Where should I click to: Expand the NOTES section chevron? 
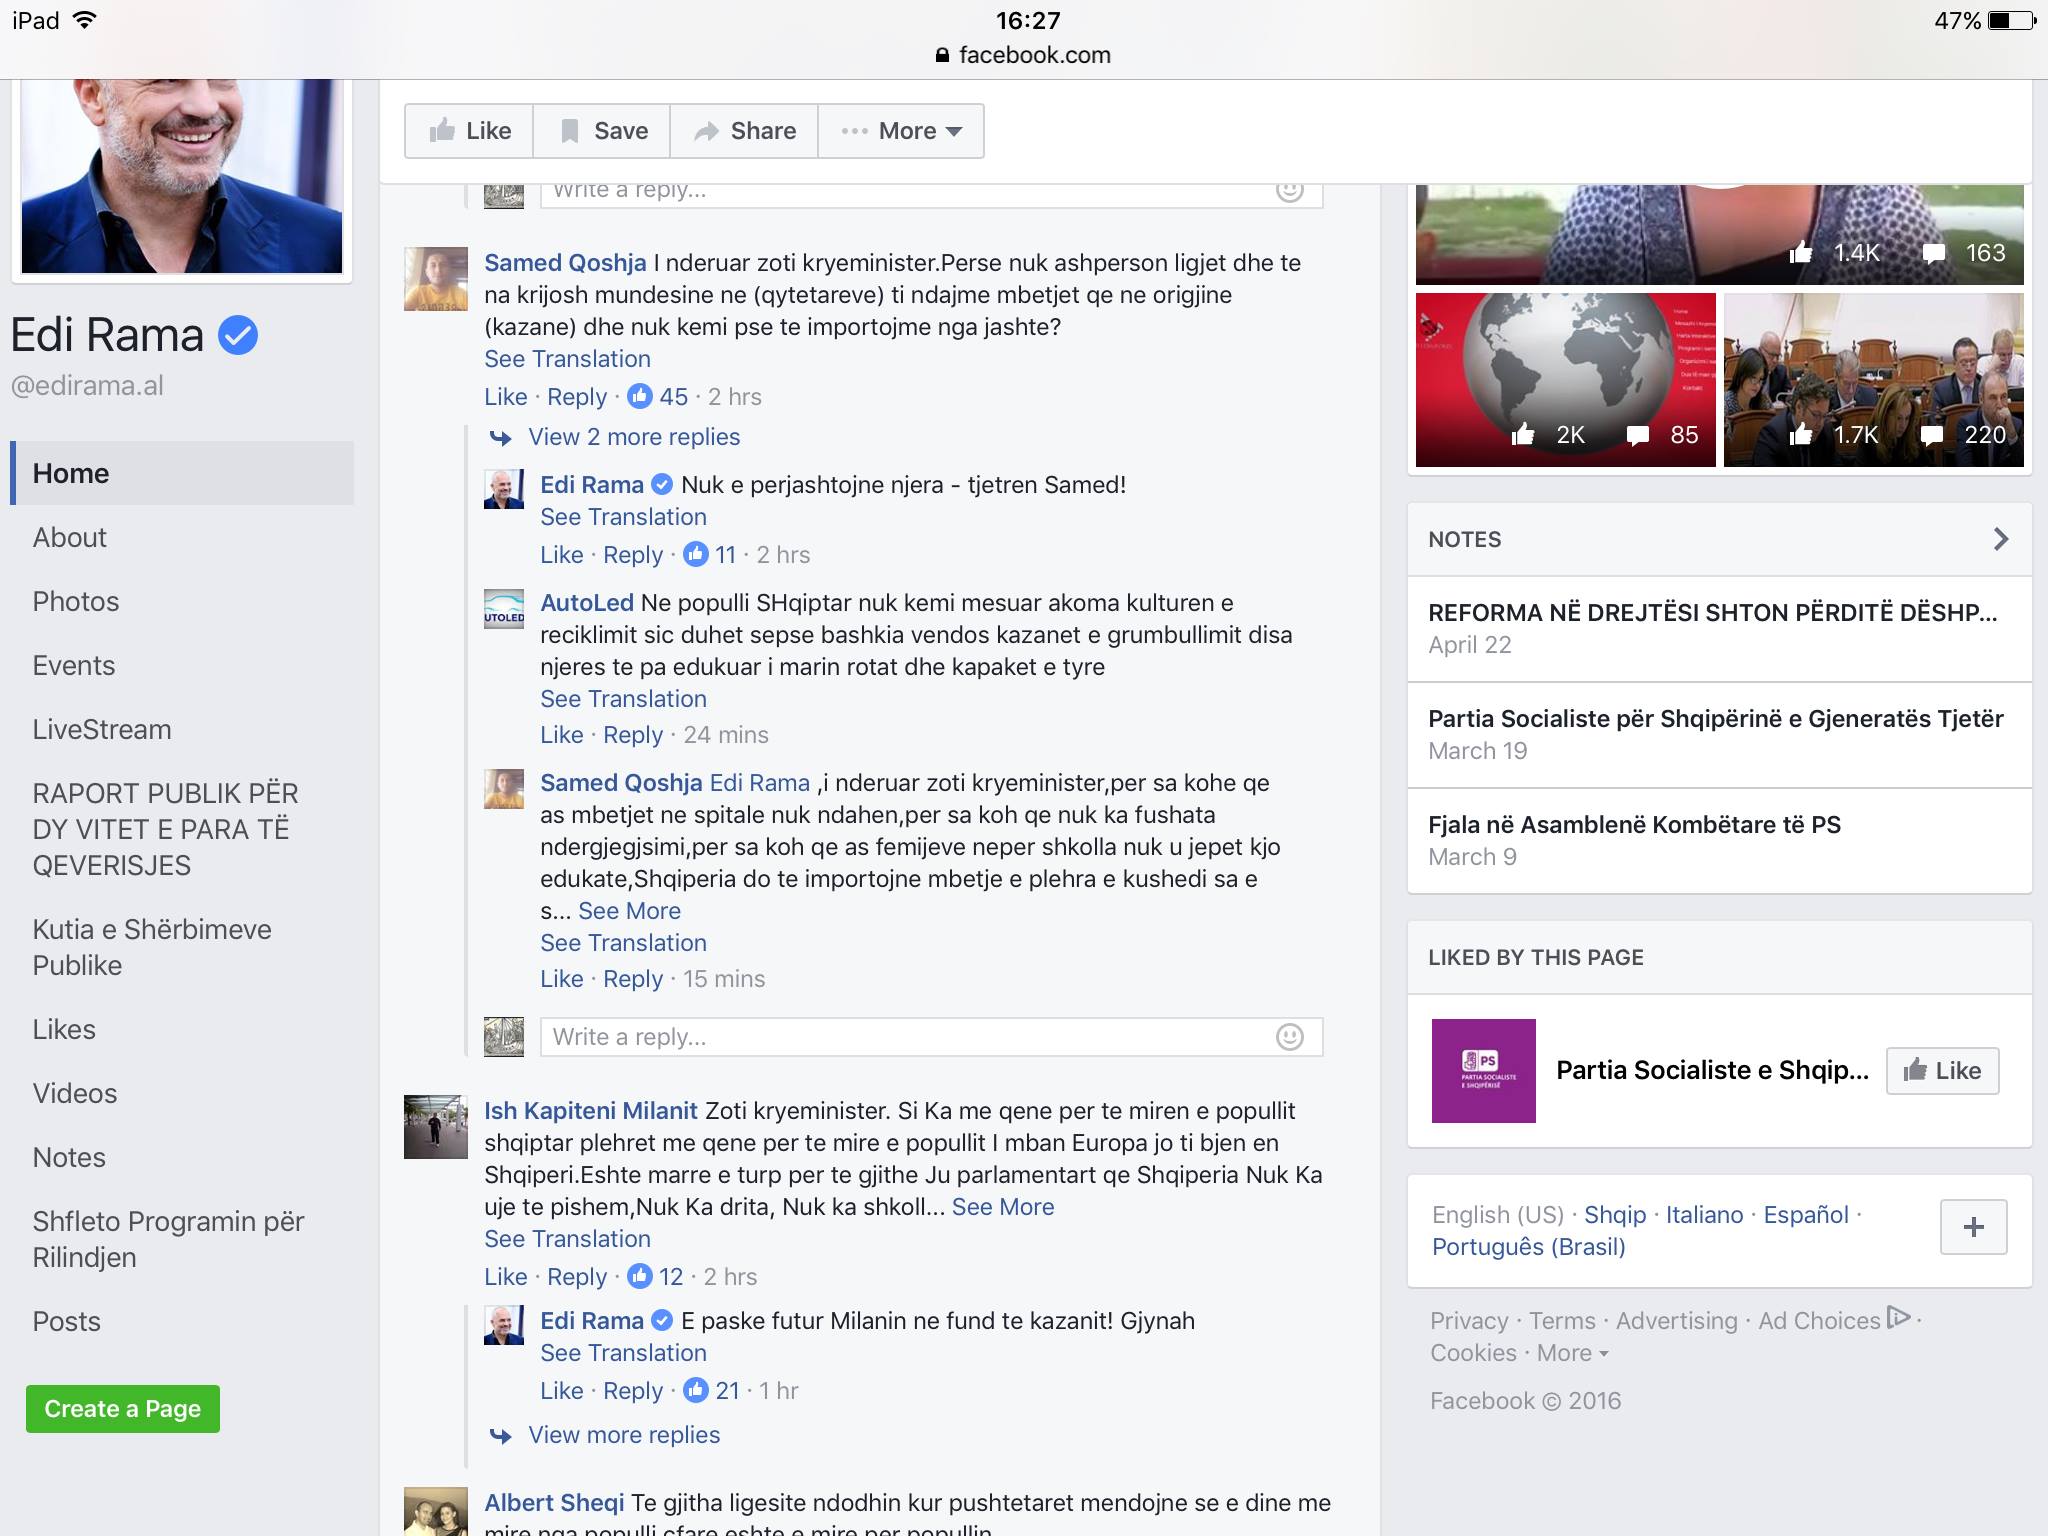[2000, 539]
